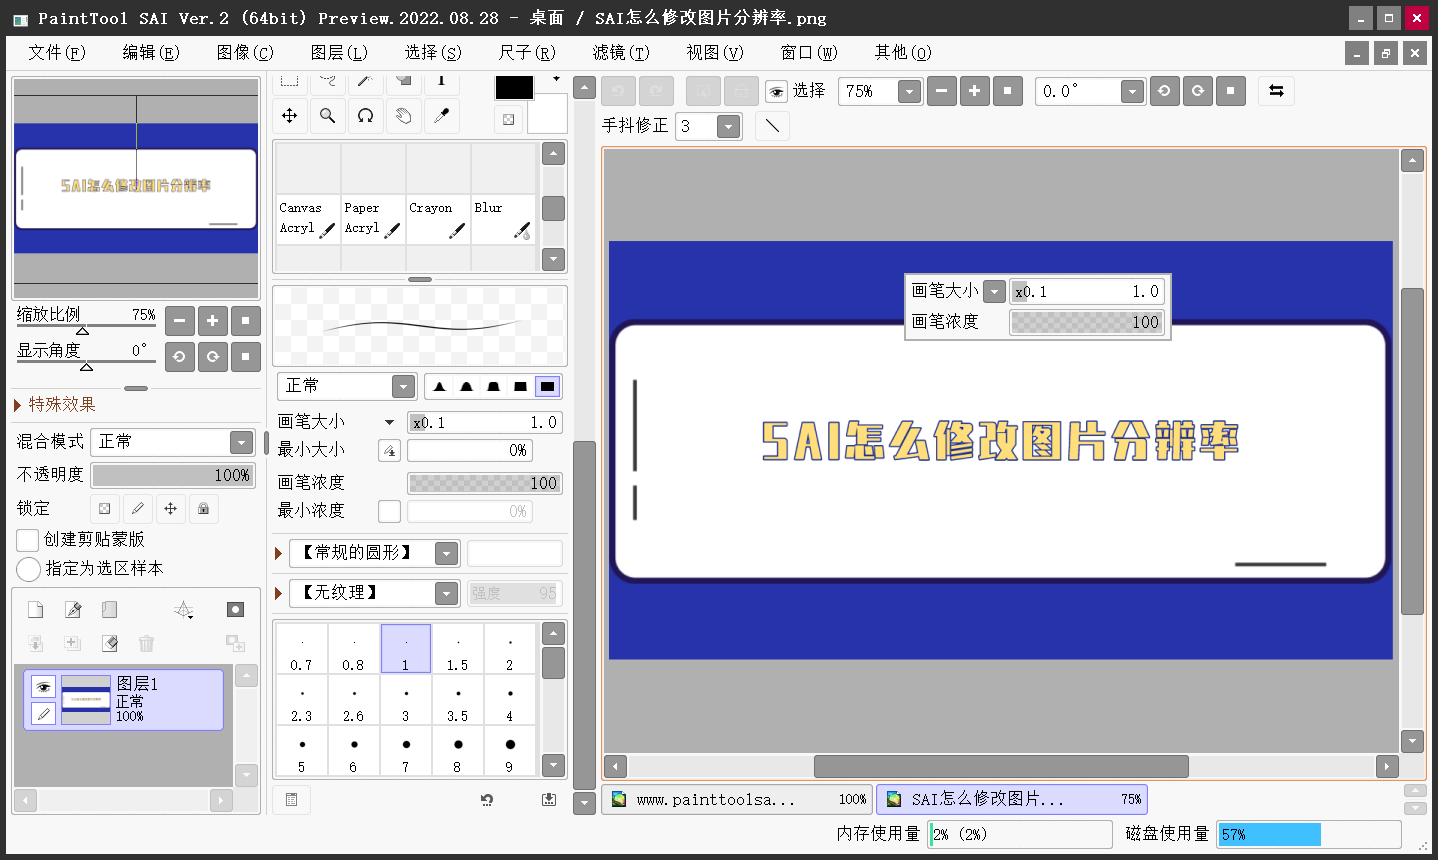This screenshot has width=1438, height=860.
Task: Select the Move tool
Action: (x=289, y=116)
